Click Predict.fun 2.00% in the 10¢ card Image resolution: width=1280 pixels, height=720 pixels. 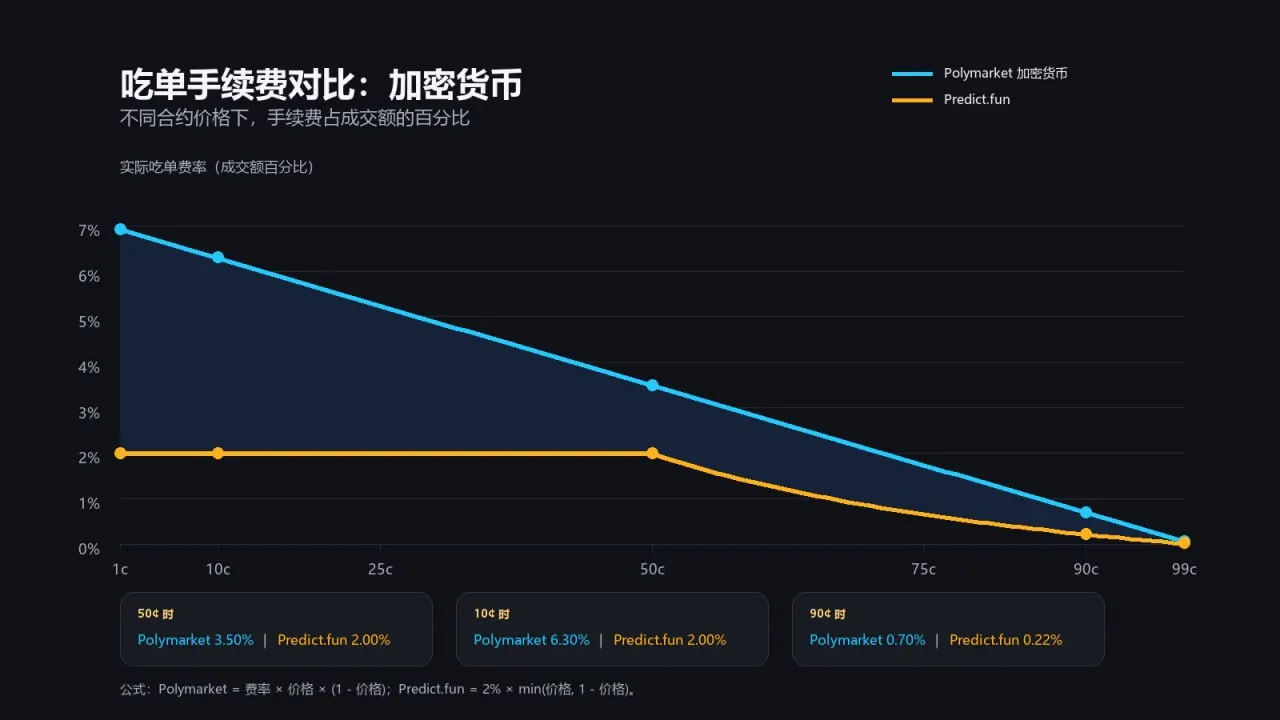click(670, 640)
